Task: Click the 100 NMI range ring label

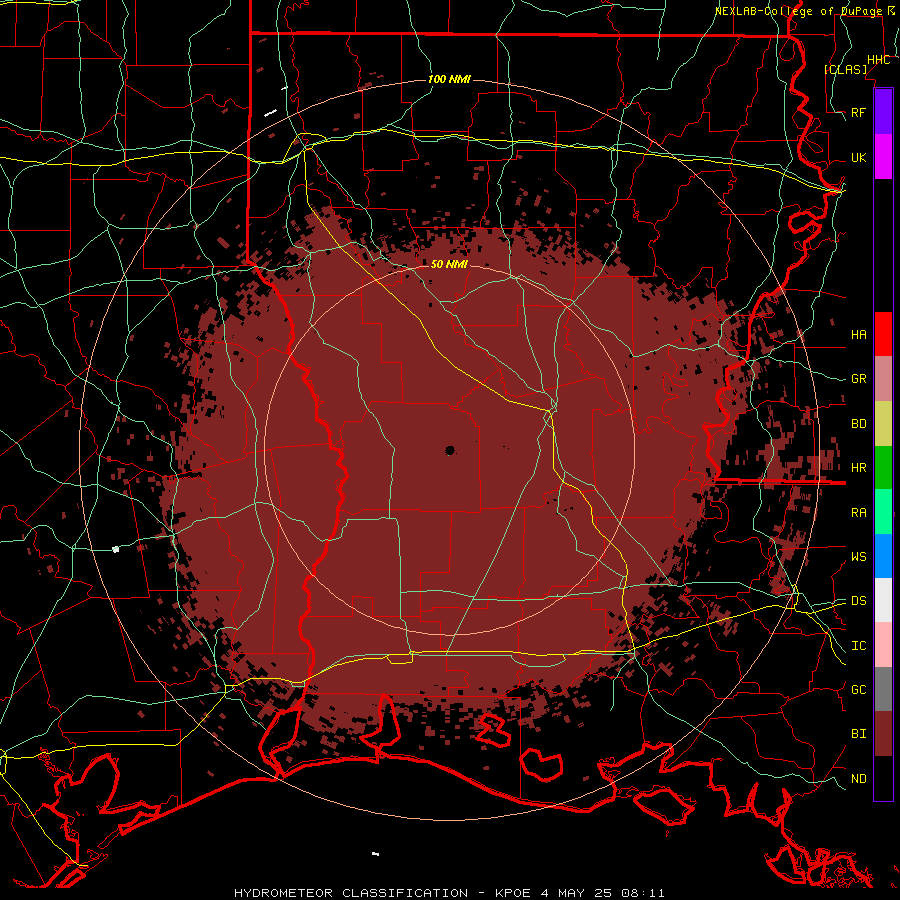Action: [449, 79]
